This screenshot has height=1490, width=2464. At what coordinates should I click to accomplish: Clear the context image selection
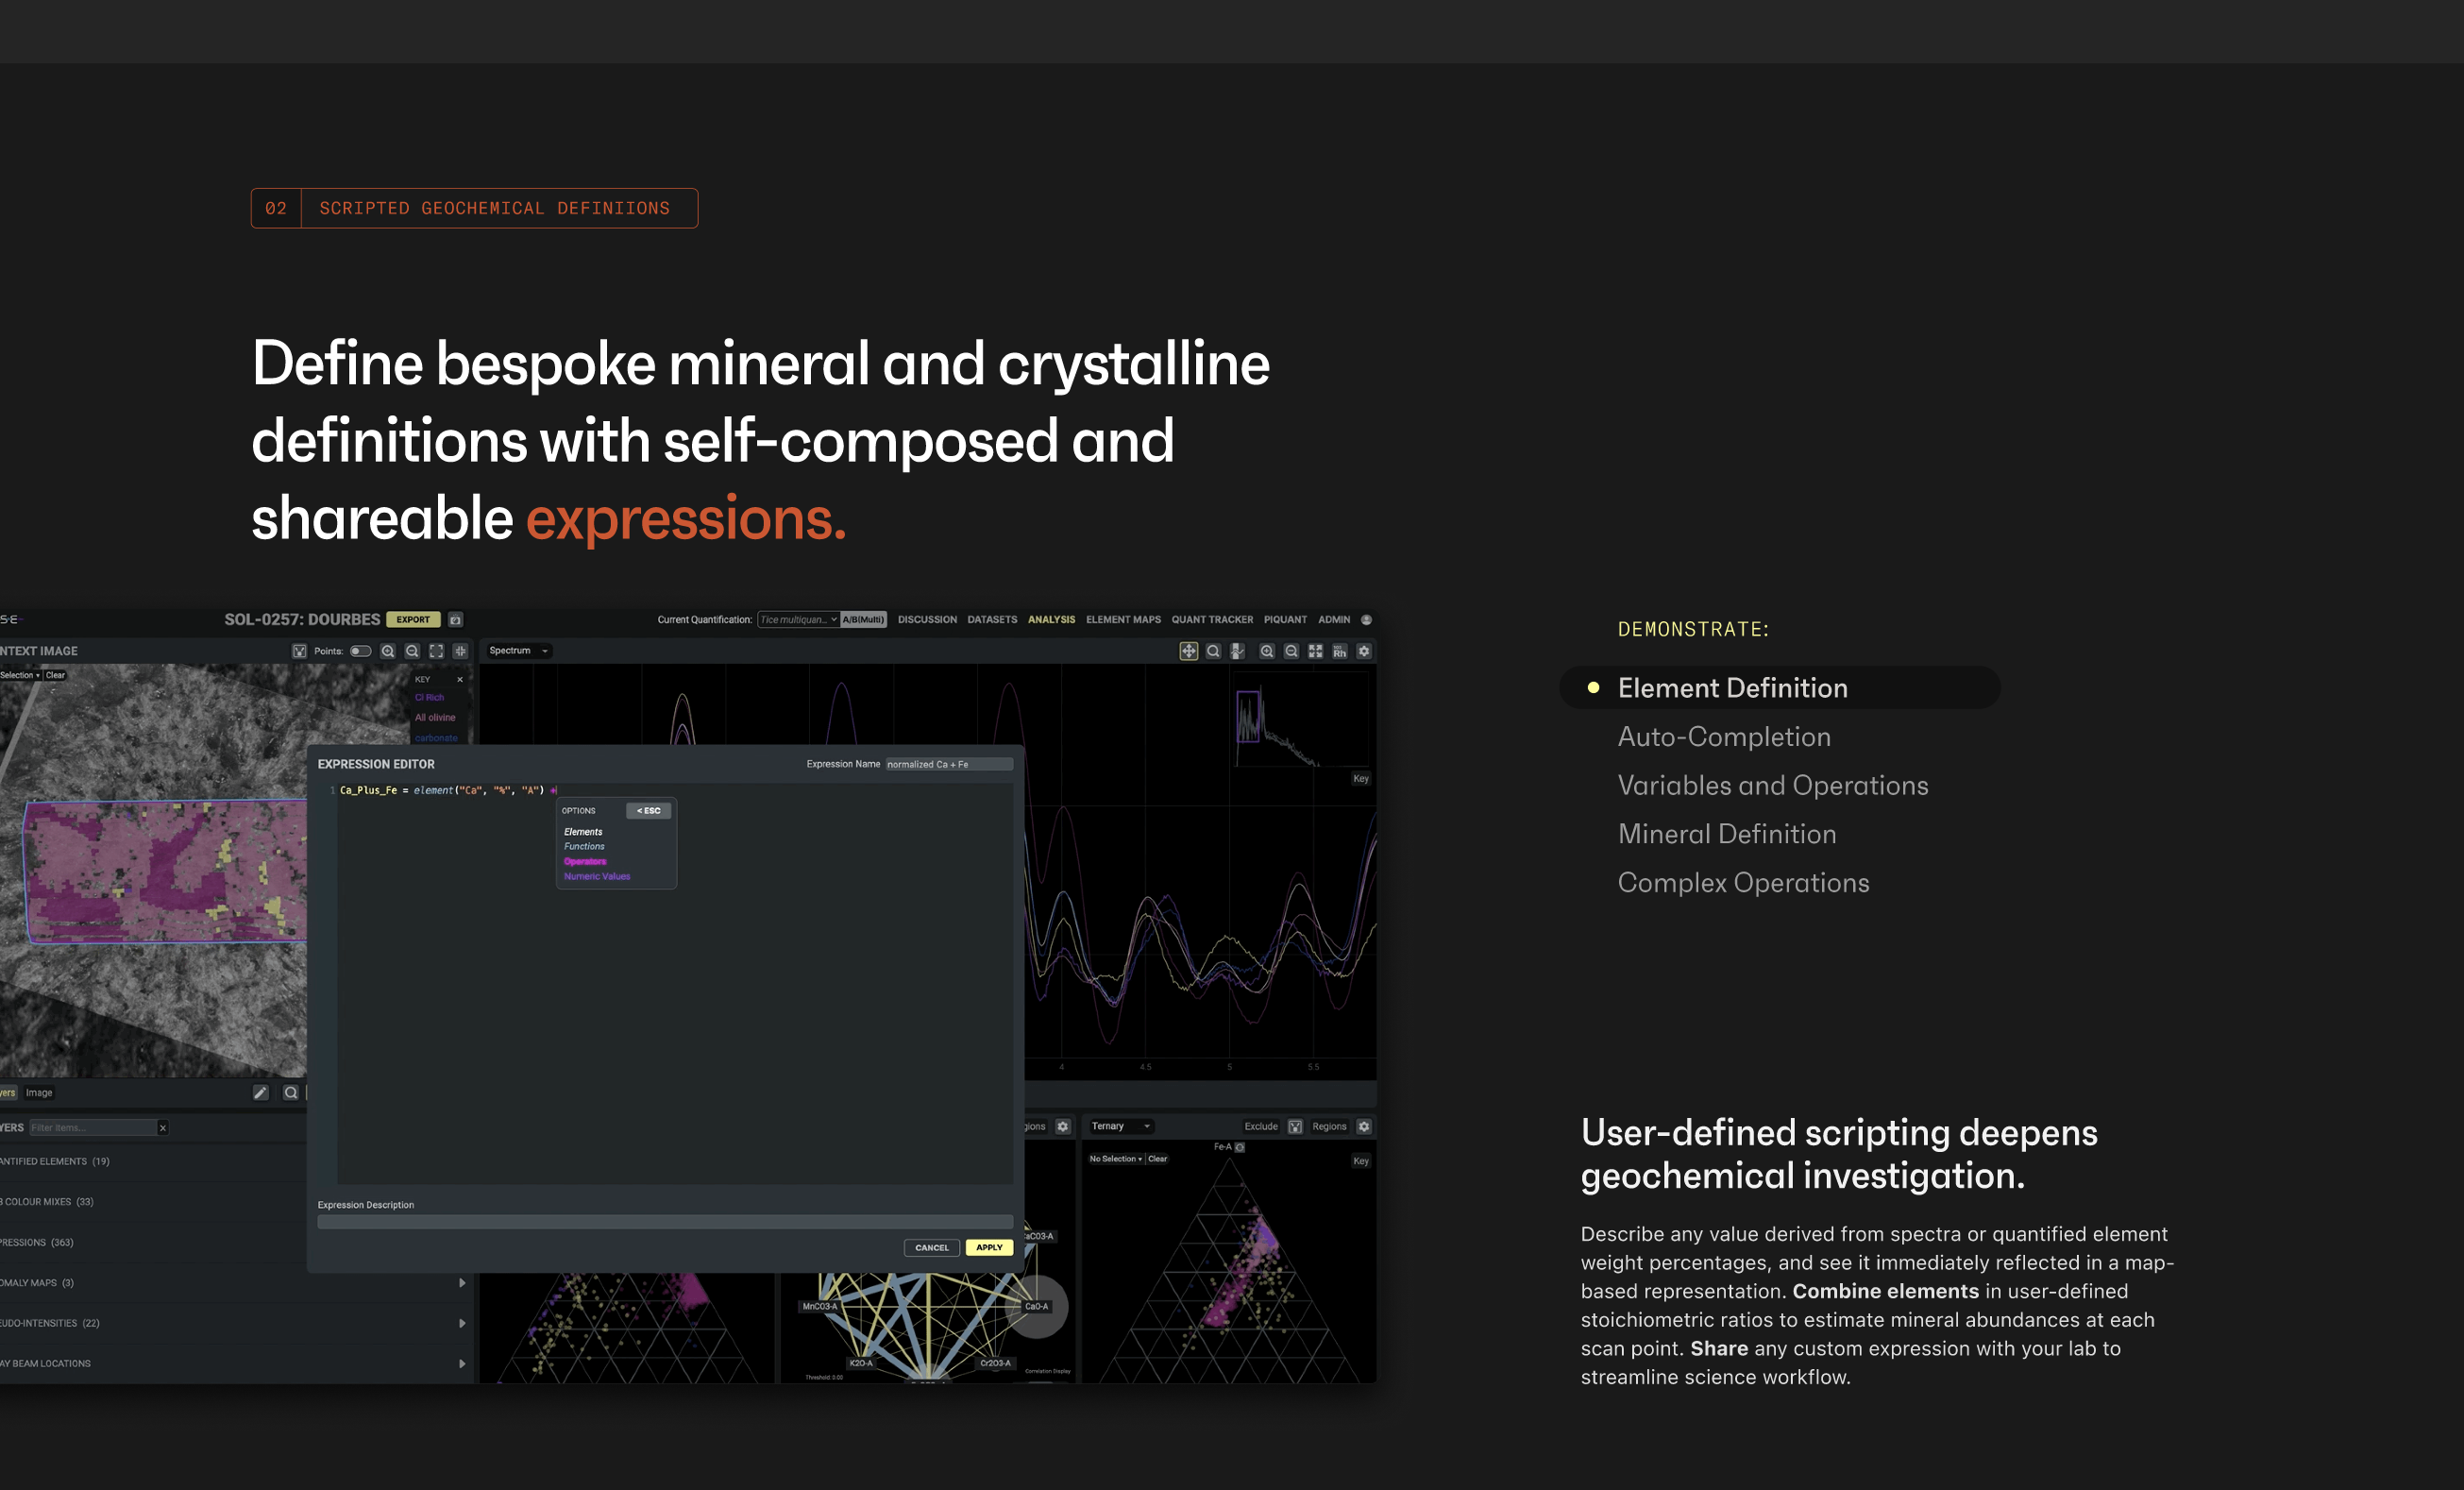(x=55, y=676)
